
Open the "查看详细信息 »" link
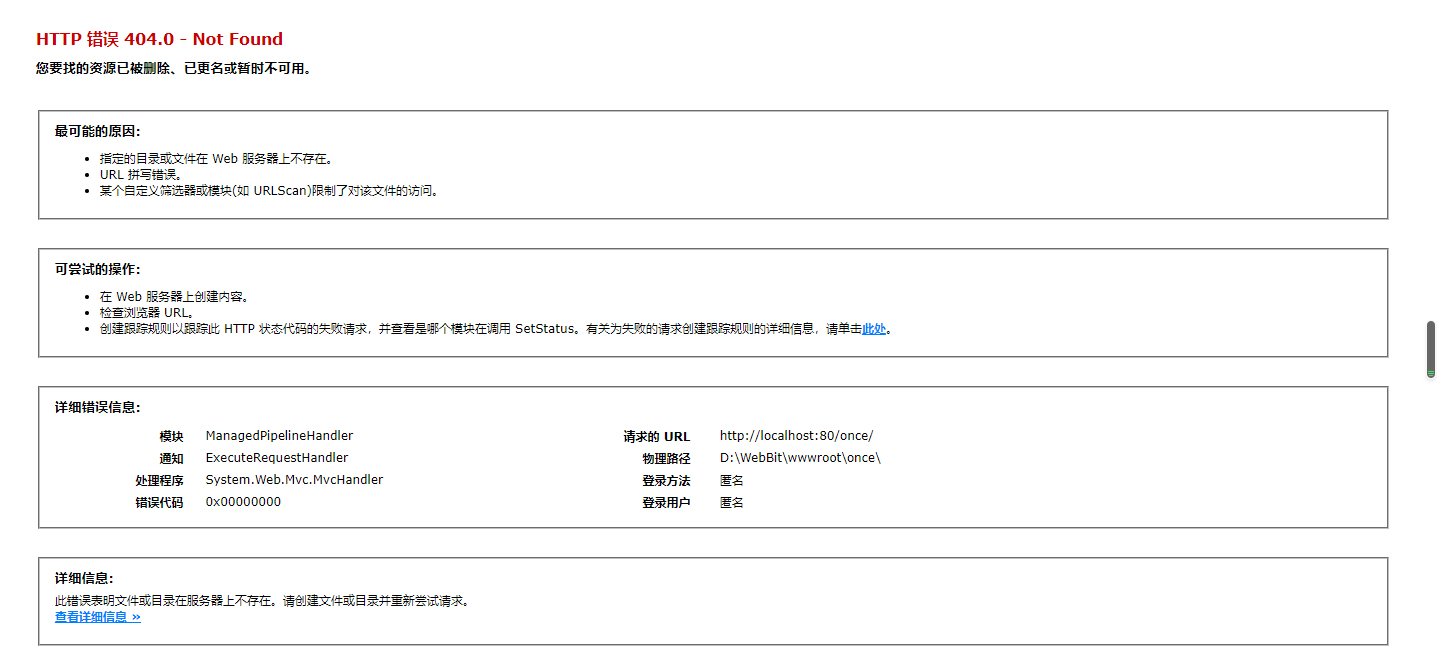coord(97,617)
